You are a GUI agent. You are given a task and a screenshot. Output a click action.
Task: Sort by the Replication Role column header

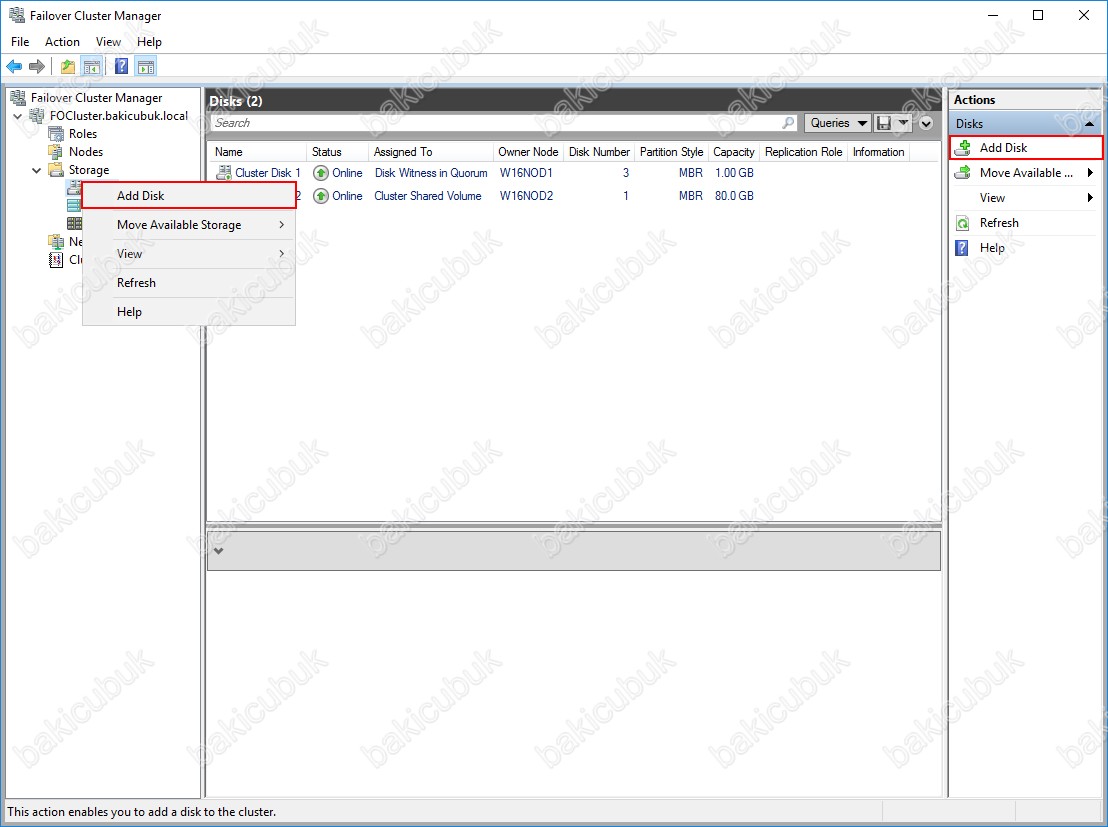[x=804, y=152]
